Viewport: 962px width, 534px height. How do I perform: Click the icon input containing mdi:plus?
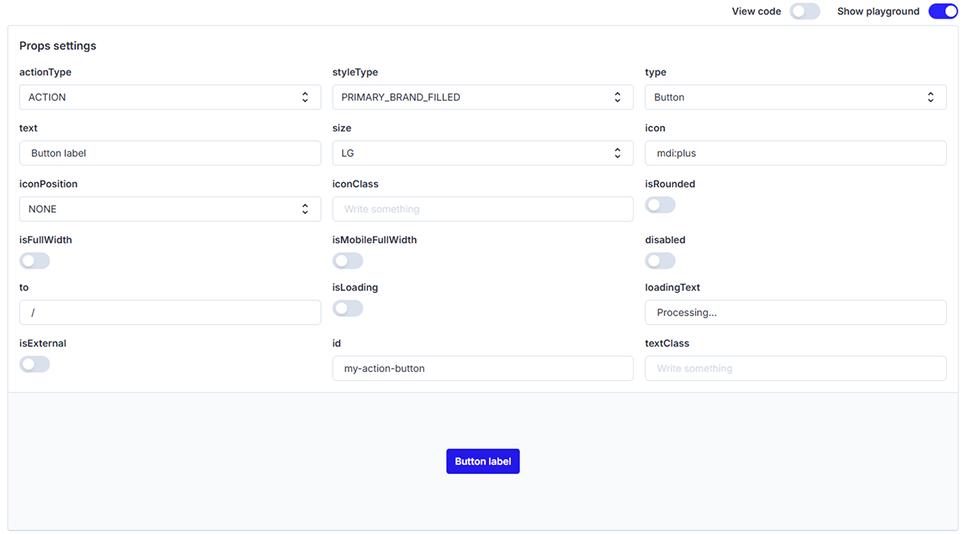pyautogui.click(x=796, y=153)
